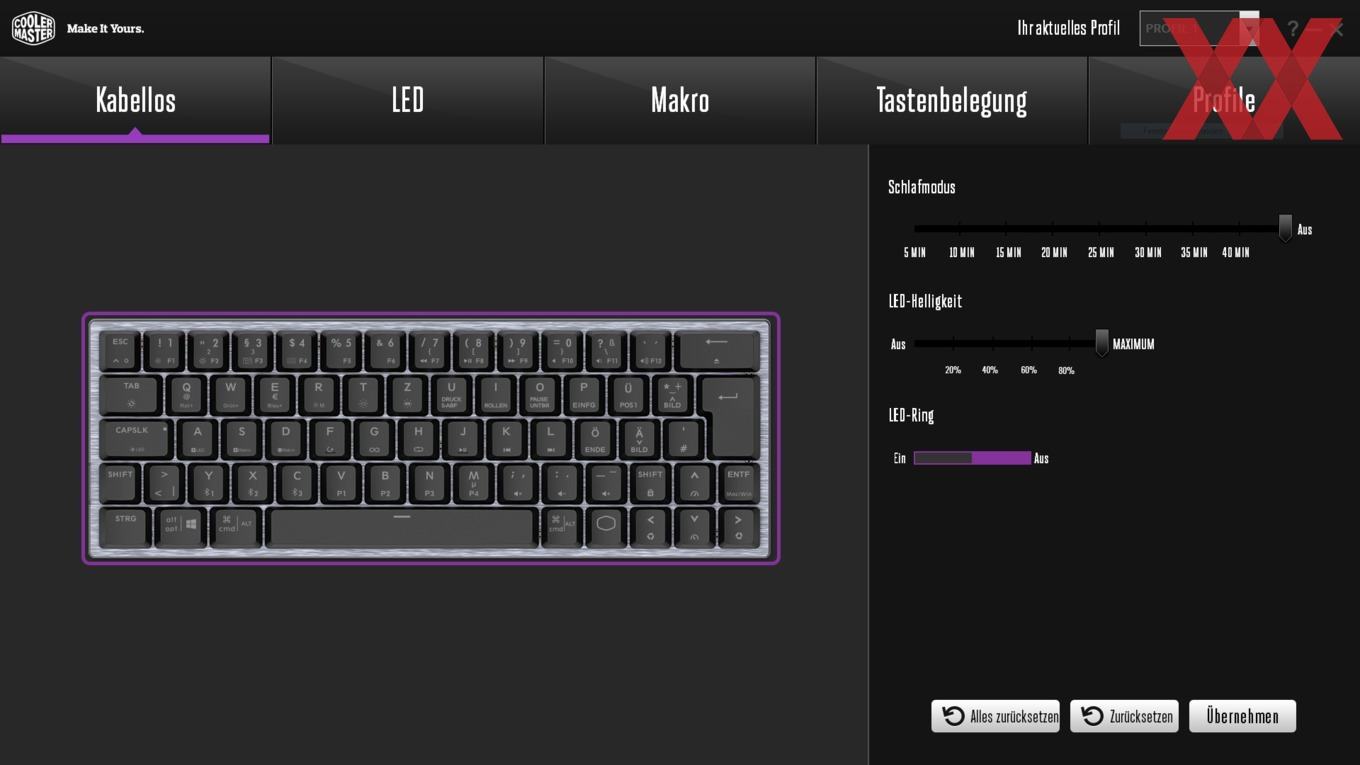Set Schlafmodus slider to 20 MIN mark
The image size is (1360, 765).
click(x=1053, y=229)
